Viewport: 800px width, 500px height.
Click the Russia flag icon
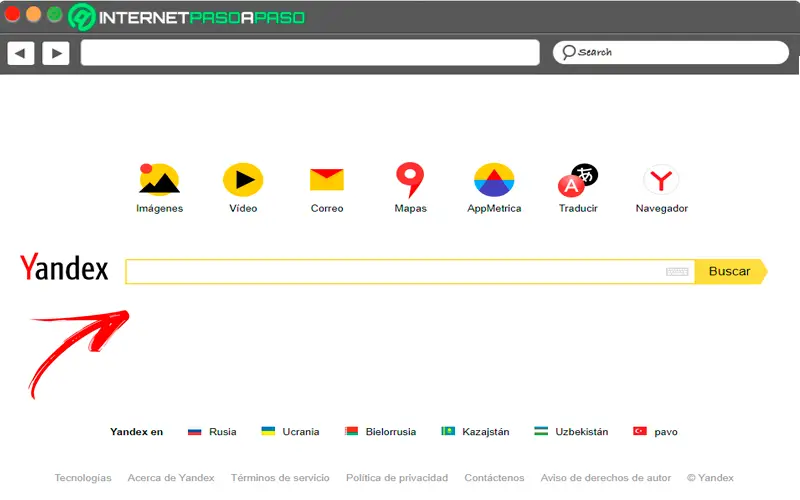[194, 432]
